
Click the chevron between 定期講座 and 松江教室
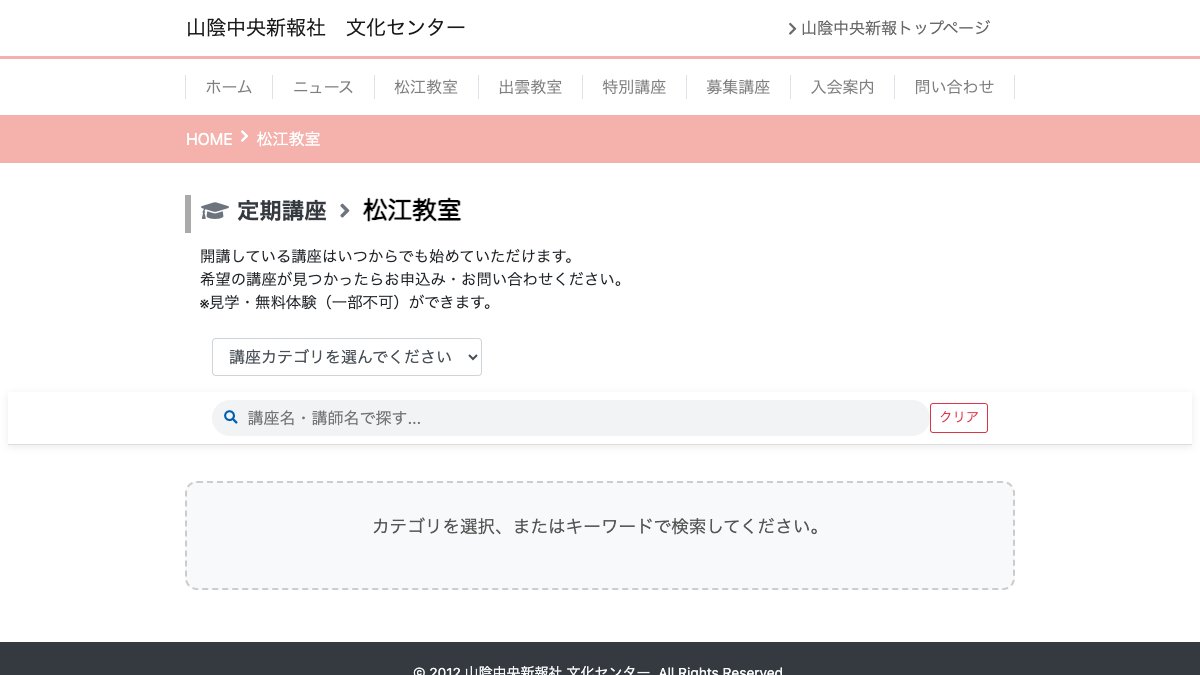[x=345, y=211]
